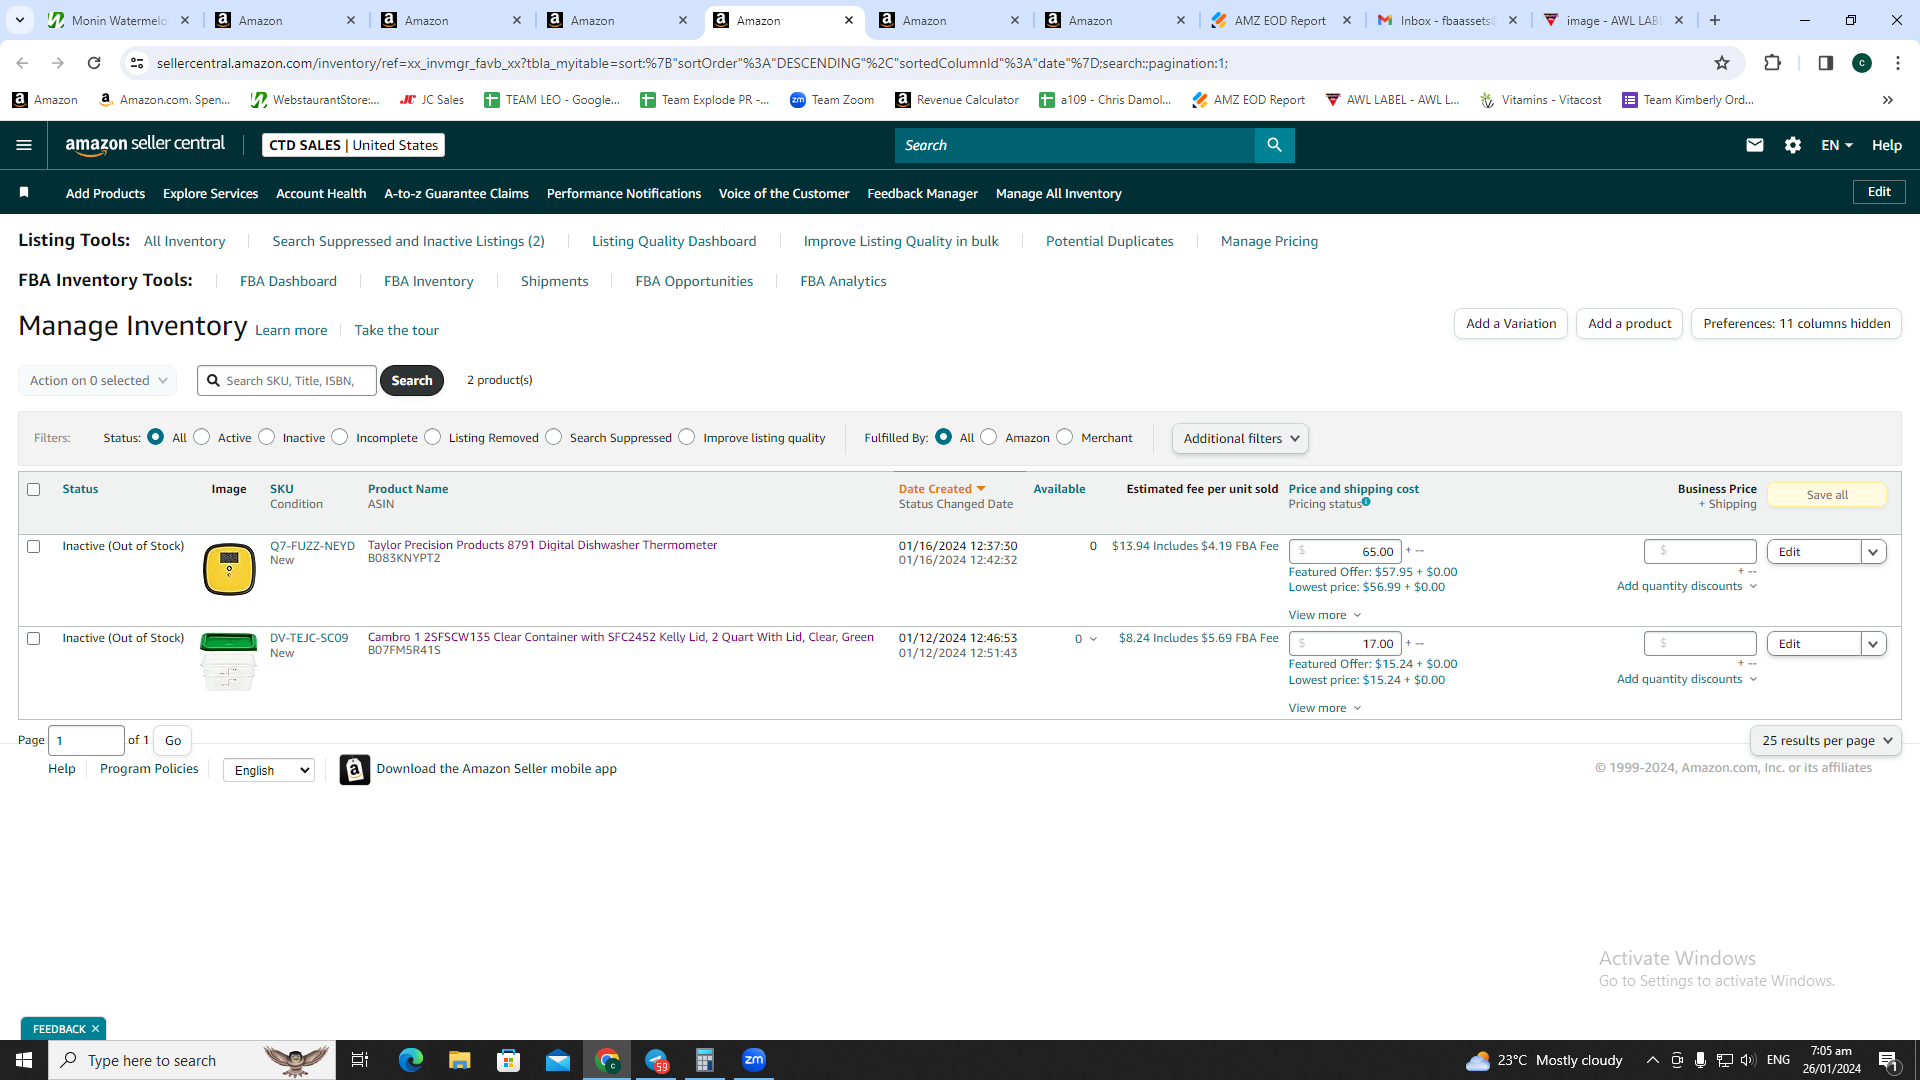
Task: Choose Fulfilled By Amazon radio
Action: 989,437
